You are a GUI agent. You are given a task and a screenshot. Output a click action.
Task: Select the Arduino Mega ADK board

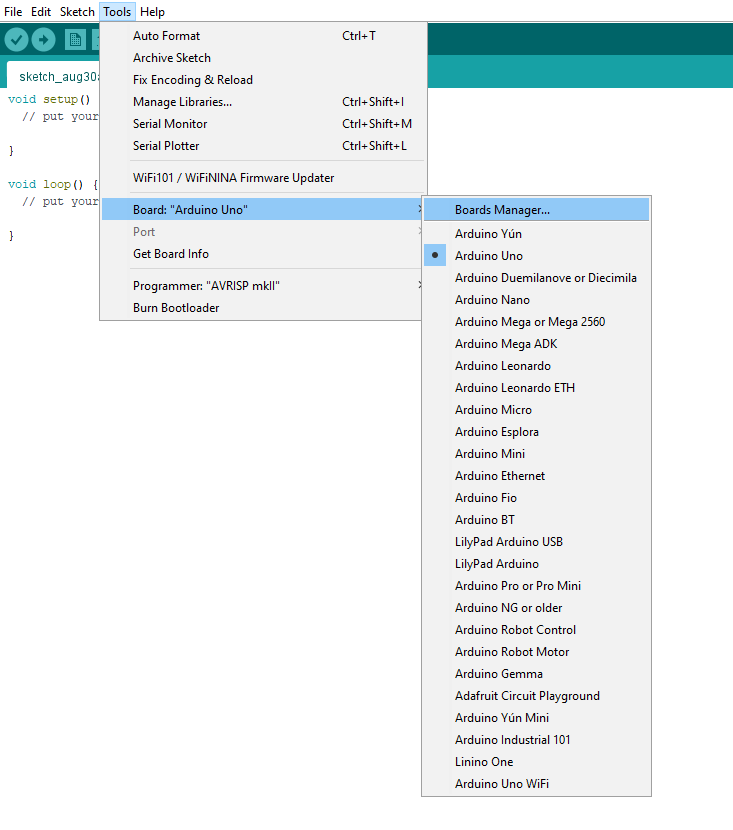pos(537,344)
